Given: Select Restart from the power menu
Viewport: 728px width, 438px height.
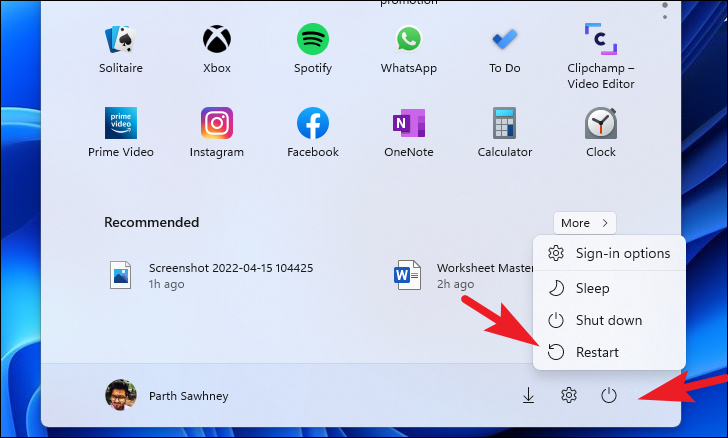Looking at the screenshot, I should coord(609,352).
